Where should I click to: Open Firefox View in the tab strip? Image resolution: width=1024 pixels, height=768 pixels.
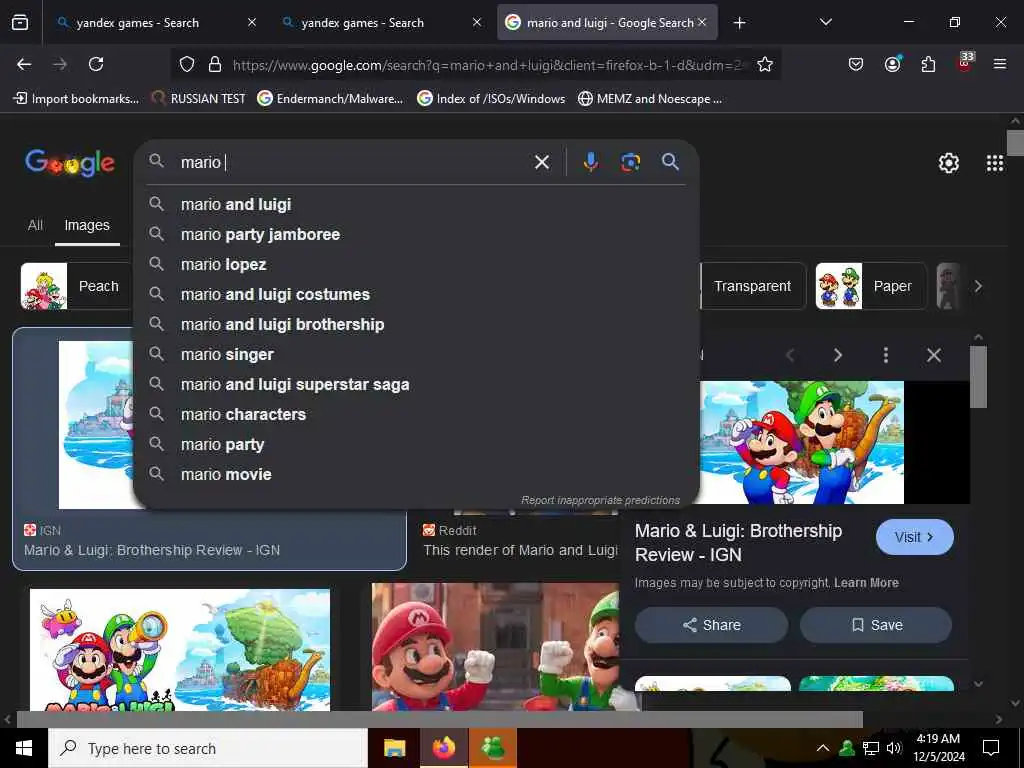tap(20, 23)
